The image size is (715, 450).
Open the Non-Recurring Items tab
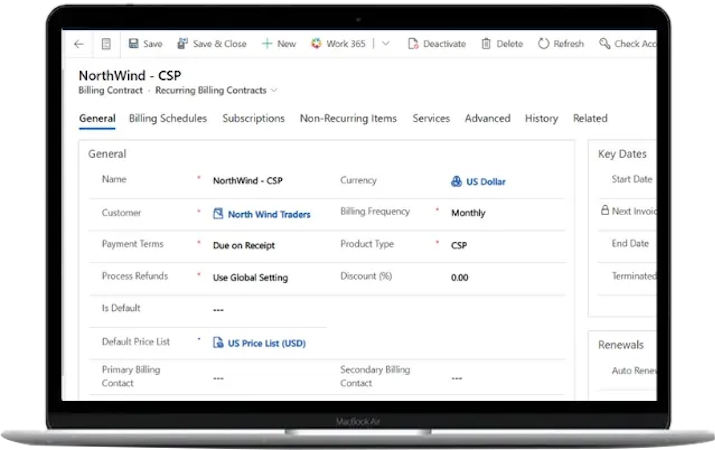pyautogui.click(x=348, y=119)
